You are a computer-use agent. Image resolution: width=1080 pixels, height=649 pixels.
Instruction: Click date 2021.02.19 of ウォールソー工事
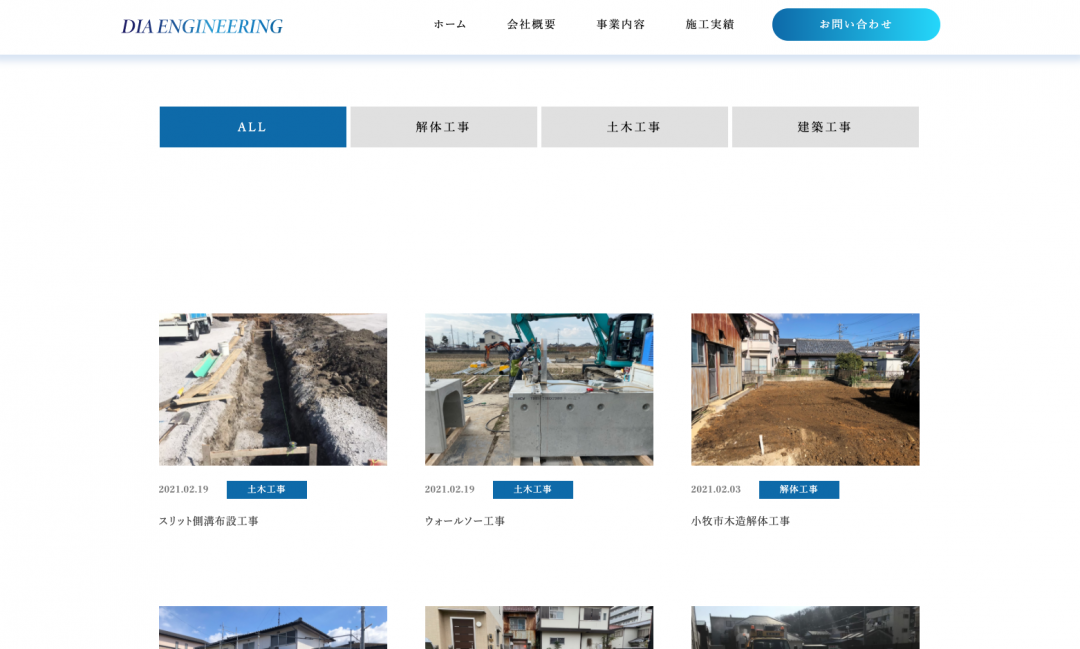pyautogui.click(x=450, y=489)
